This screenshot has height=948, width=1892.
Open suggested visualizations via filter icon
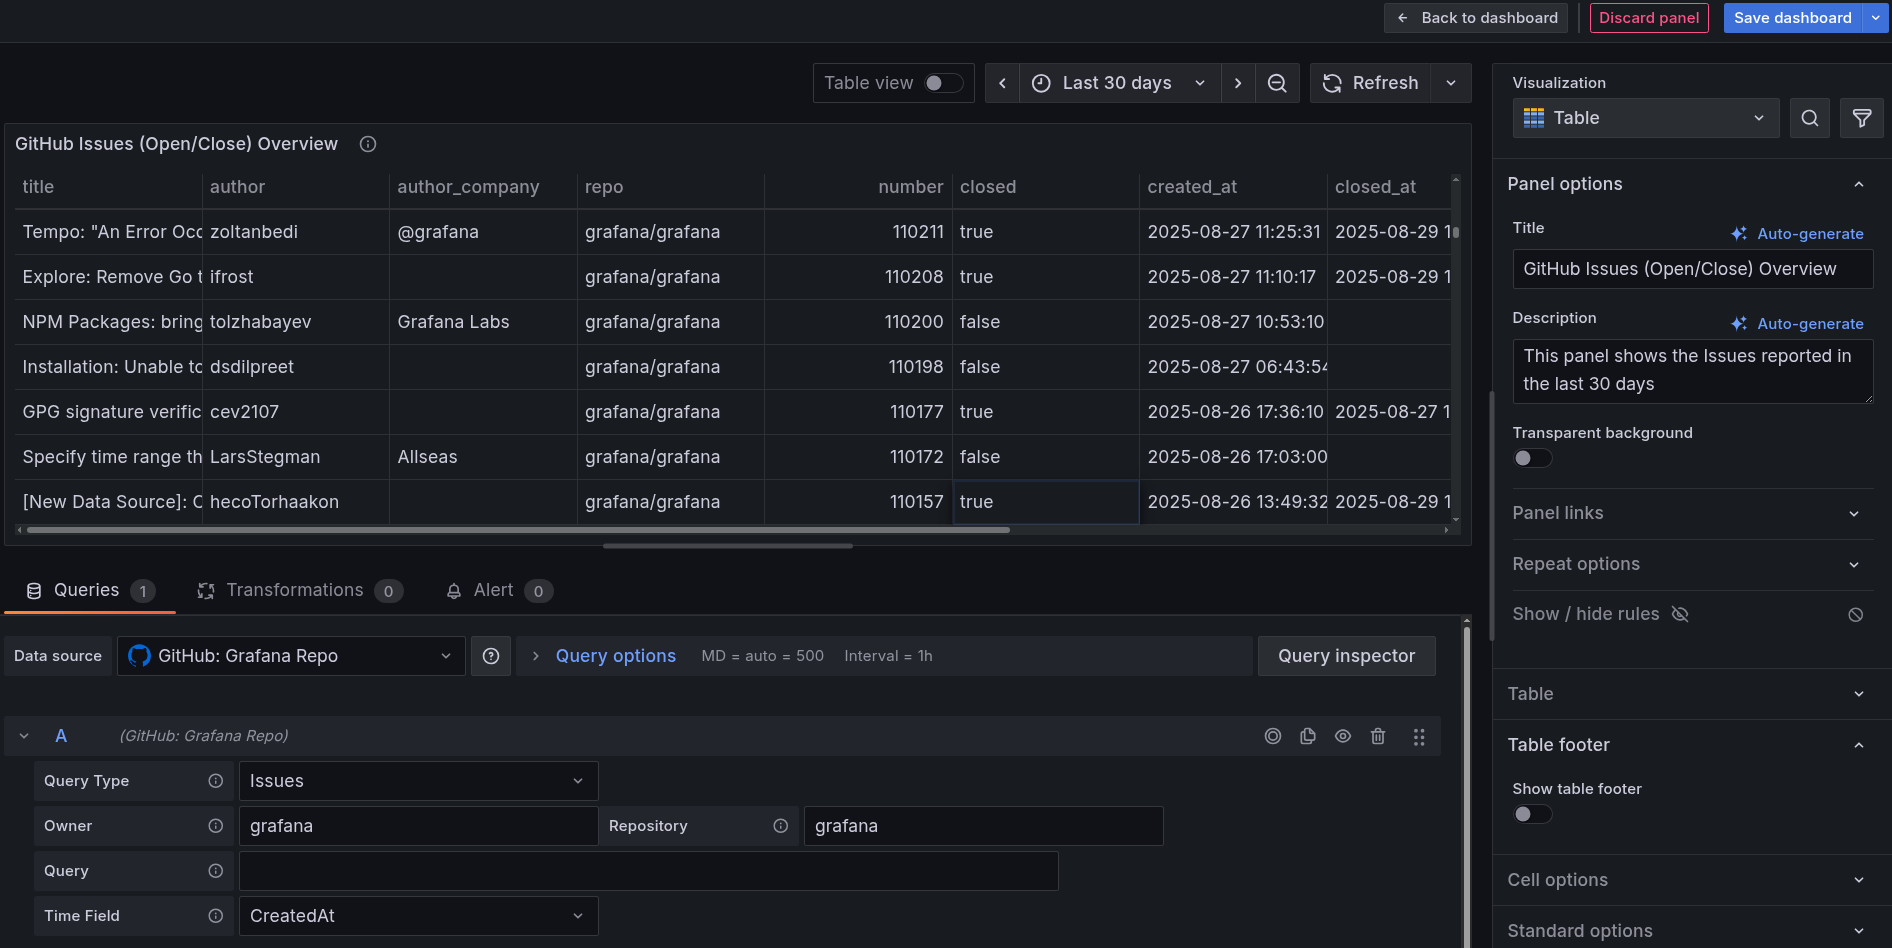click(x=1861, y=117)
